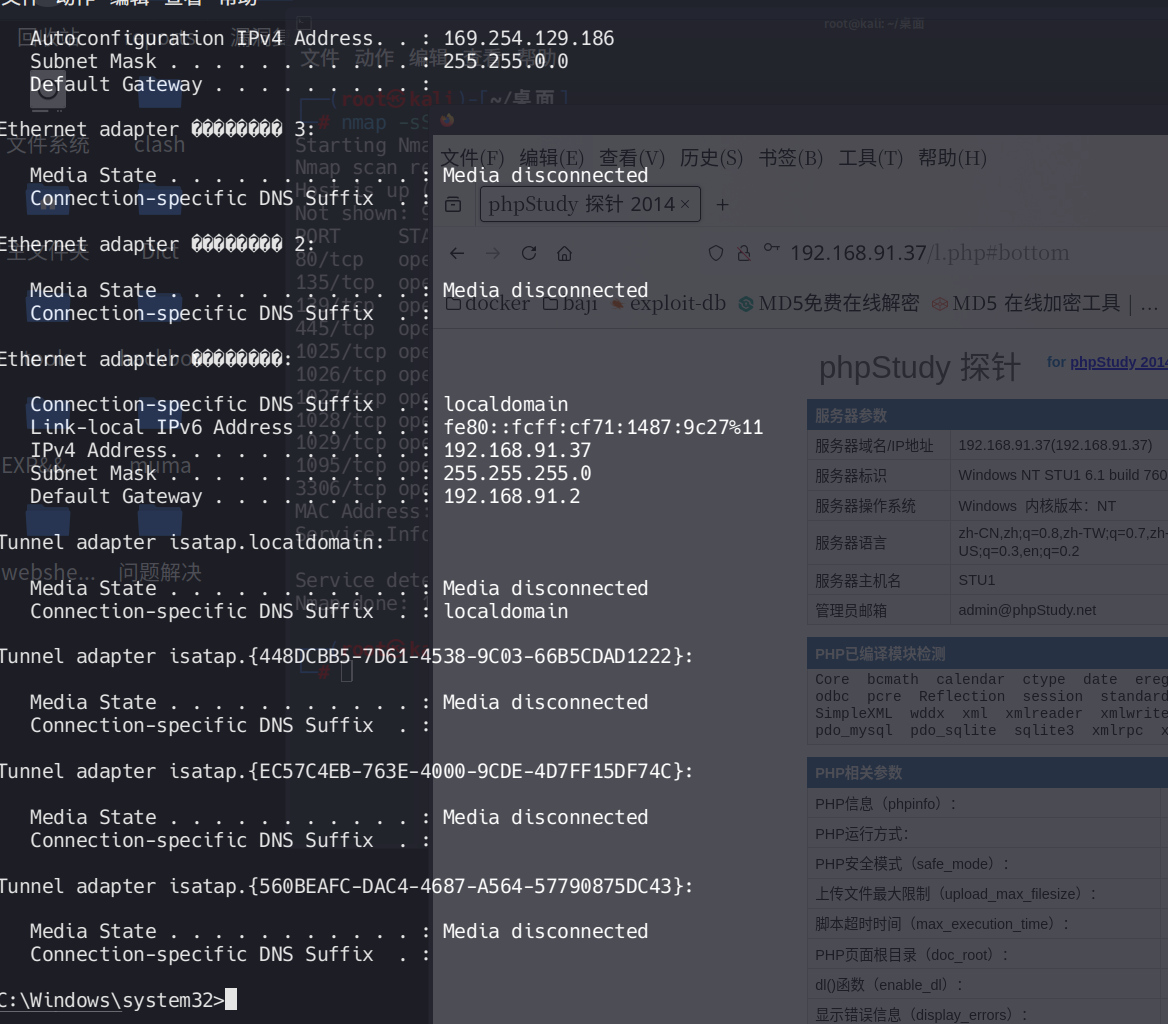
Task: Open Firefox 查看(V) menu
Action: (632, 158)
